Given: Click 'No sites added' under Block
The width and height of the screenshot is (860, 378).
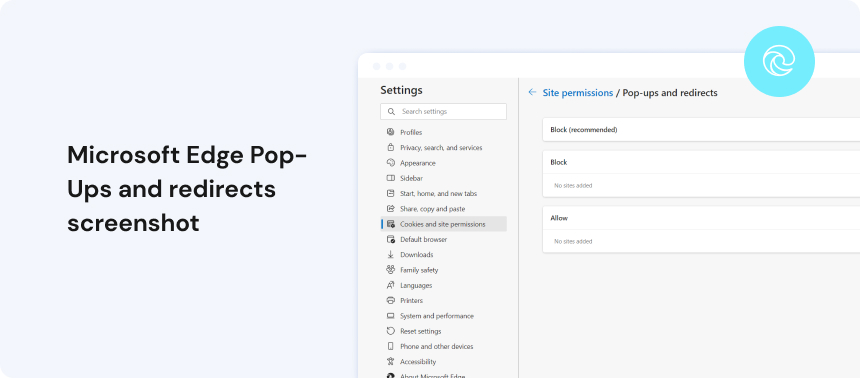Looking at the screenshot, I should tap(573, 185).
